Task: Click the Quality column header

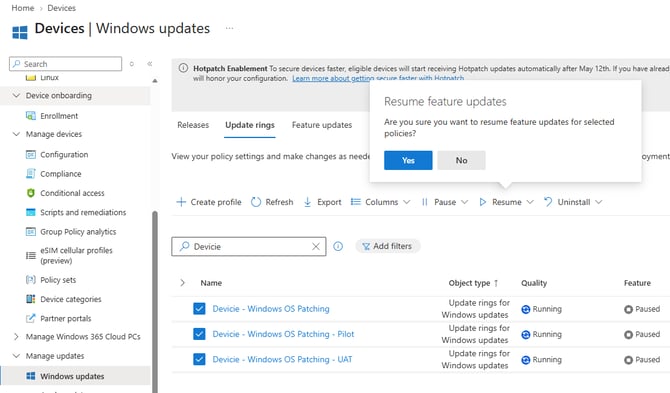Action: point(534,283)
